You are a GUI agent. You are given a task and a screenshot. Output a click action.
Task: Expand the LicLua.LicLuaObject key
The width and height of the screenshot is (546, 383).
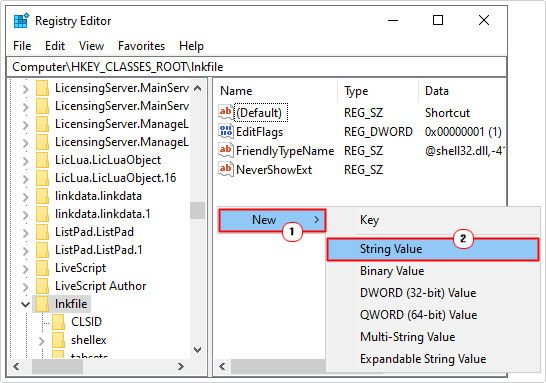pyautogui.click(x=25, y=161)
